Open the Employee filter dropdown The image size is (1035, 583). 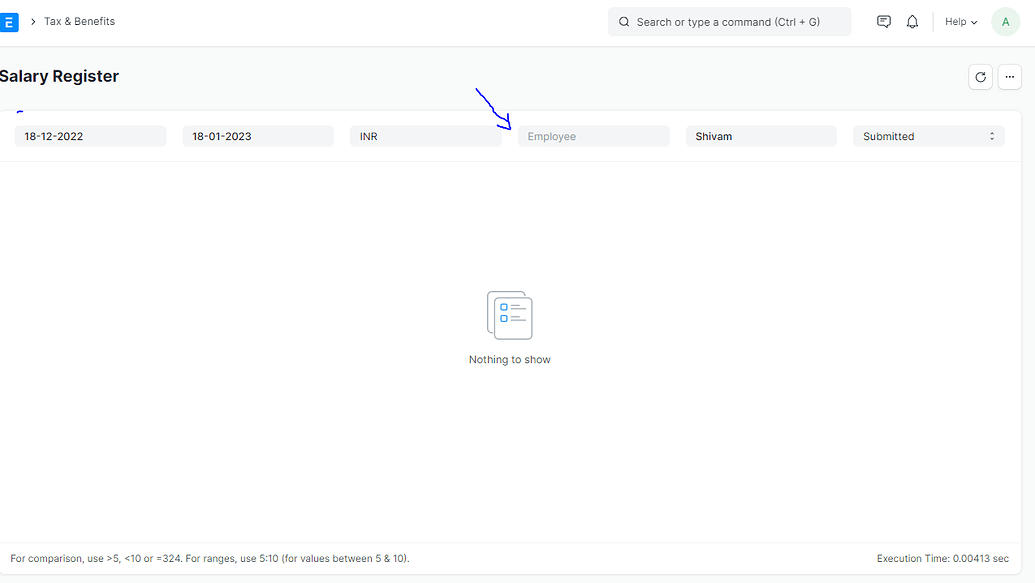(x=593, y=136)
